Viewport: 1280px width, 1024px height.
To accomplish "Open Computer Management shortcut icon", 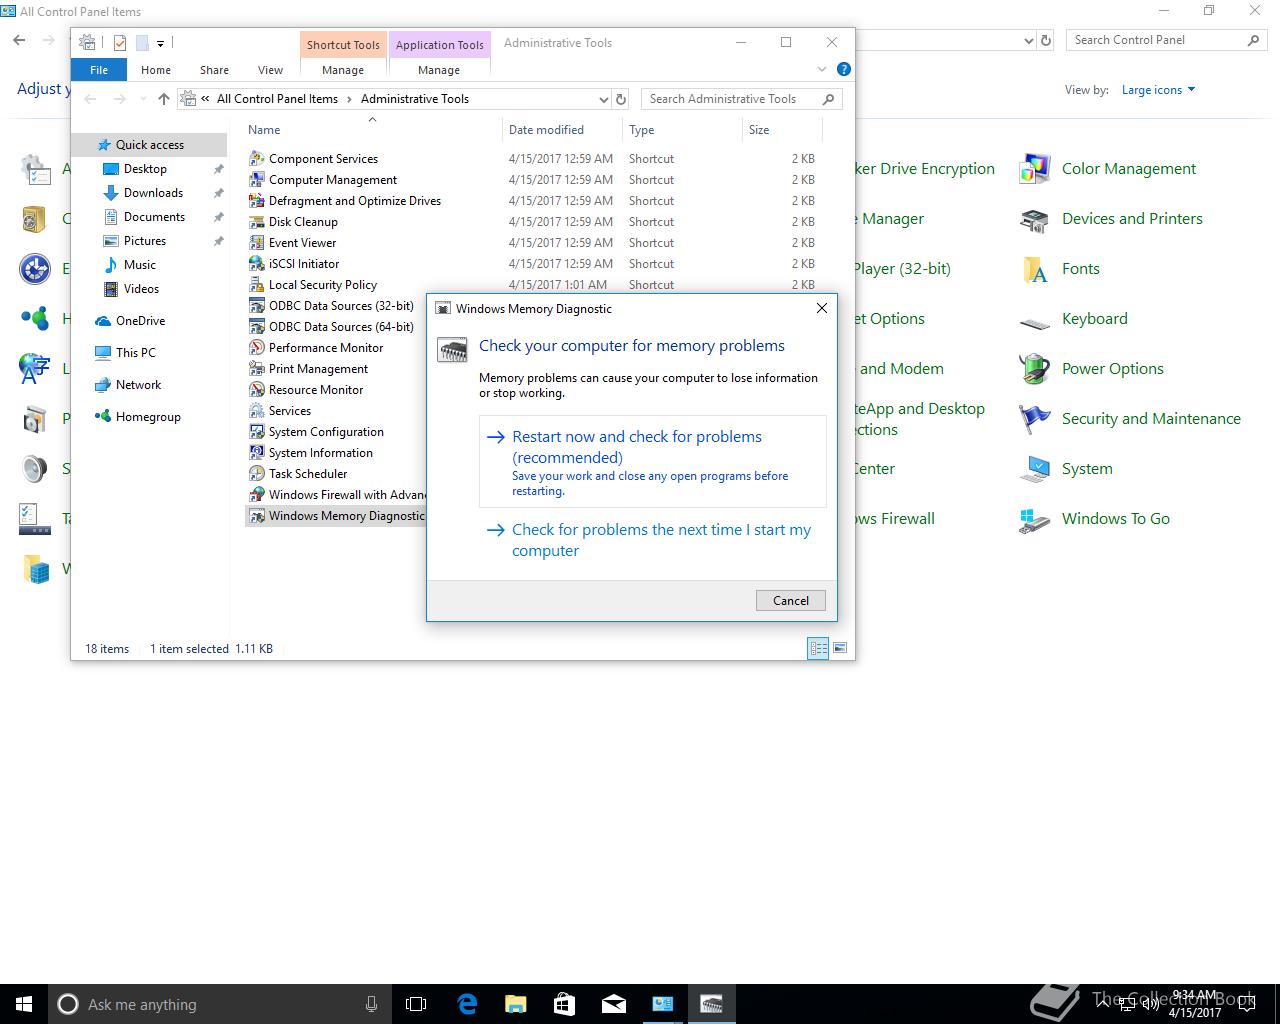I will tap(257, 180).
